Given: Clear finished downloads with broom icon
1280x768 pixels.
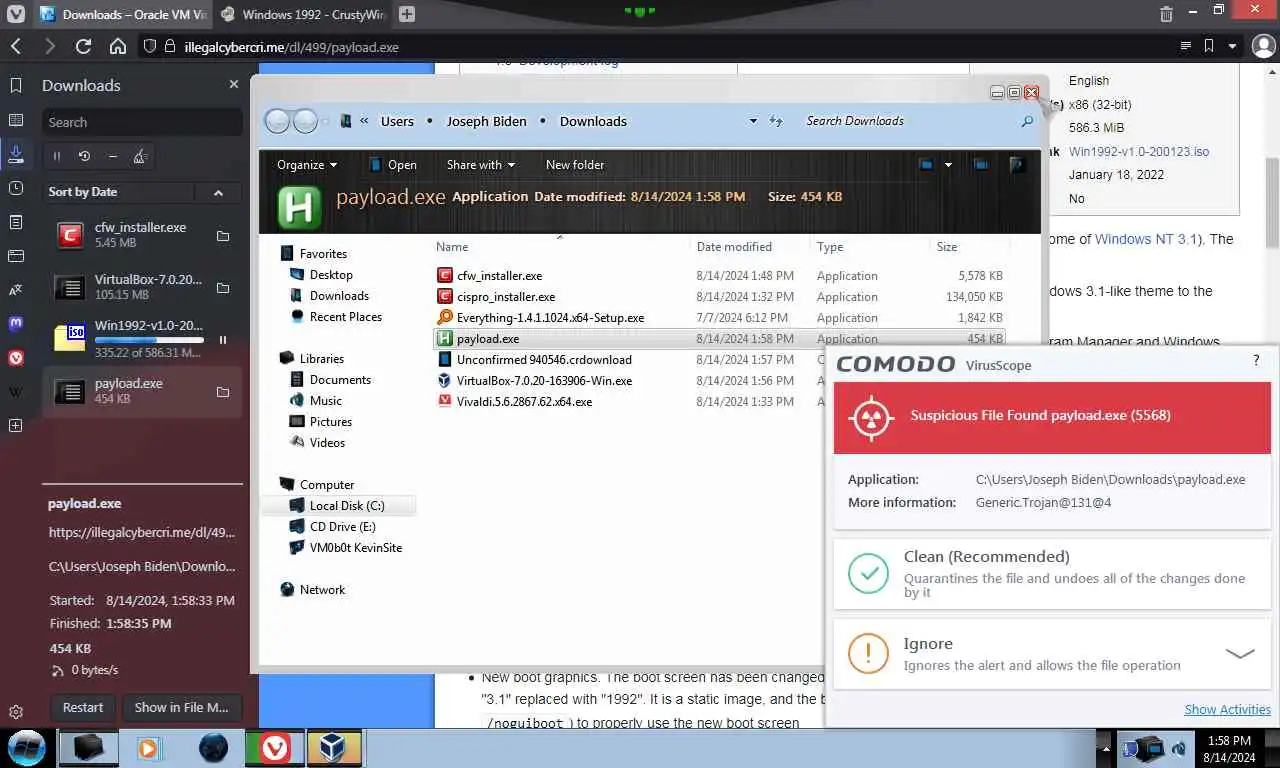Looking at the screenshot, I should tap(141, 156).
